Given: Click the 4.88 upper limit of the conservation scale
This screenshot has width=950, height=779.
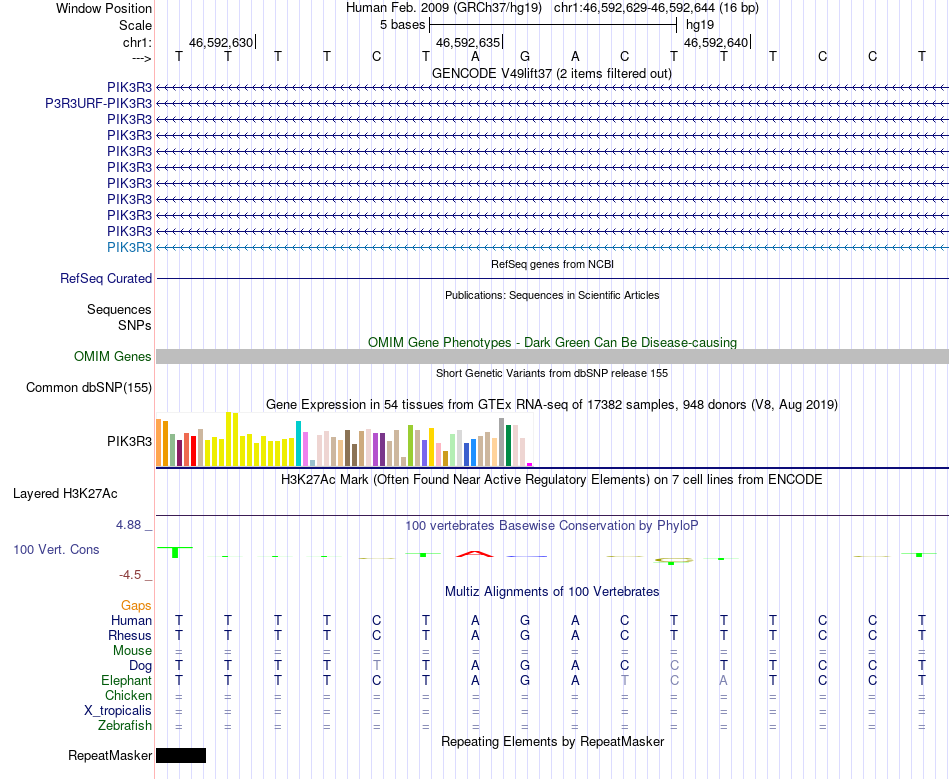Looking at the screenshot, I should tap(128, 525).
